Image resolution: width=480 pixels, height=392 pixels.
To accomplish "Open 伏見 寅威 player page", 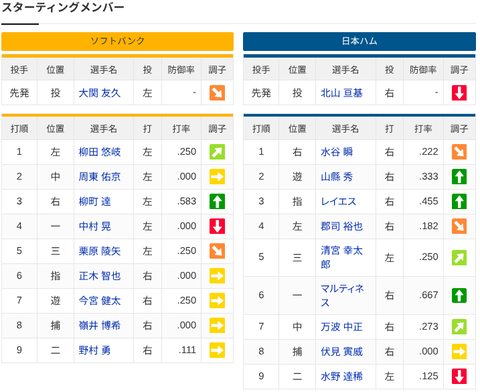I will tap(341, 351).
